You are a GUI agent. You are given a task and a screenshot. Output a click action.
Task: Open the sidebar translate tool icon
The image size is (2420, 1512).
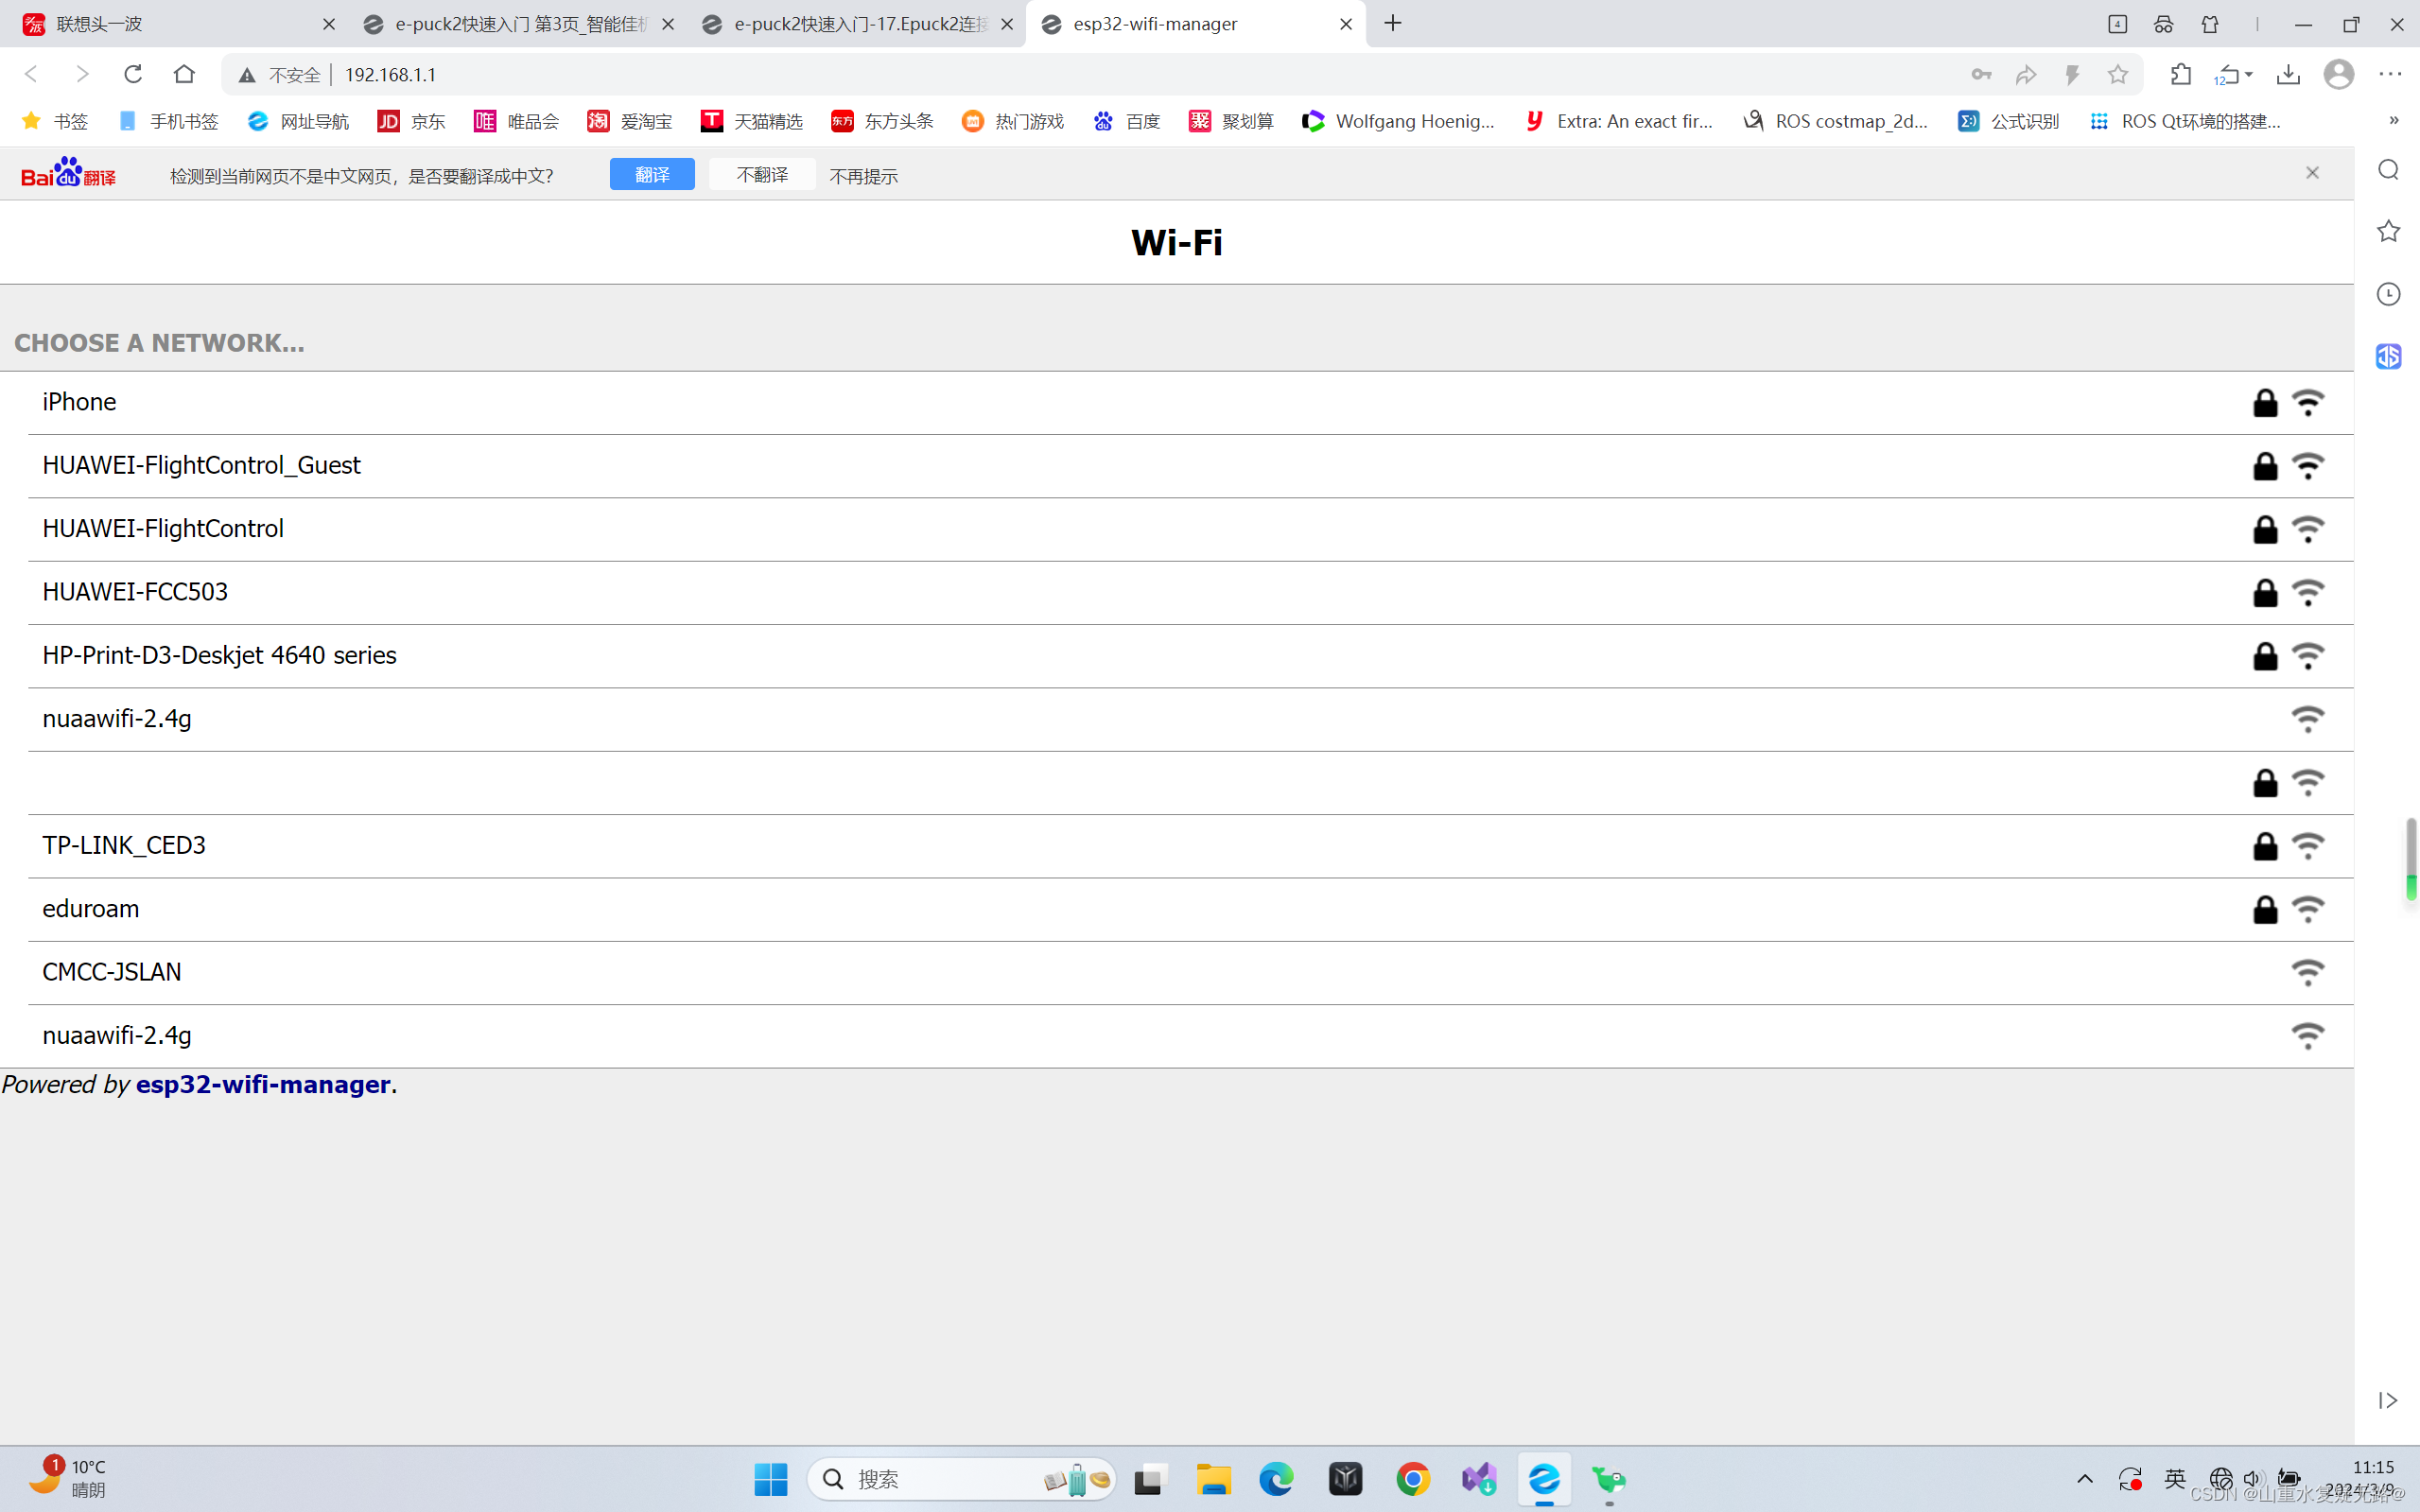2388,356
